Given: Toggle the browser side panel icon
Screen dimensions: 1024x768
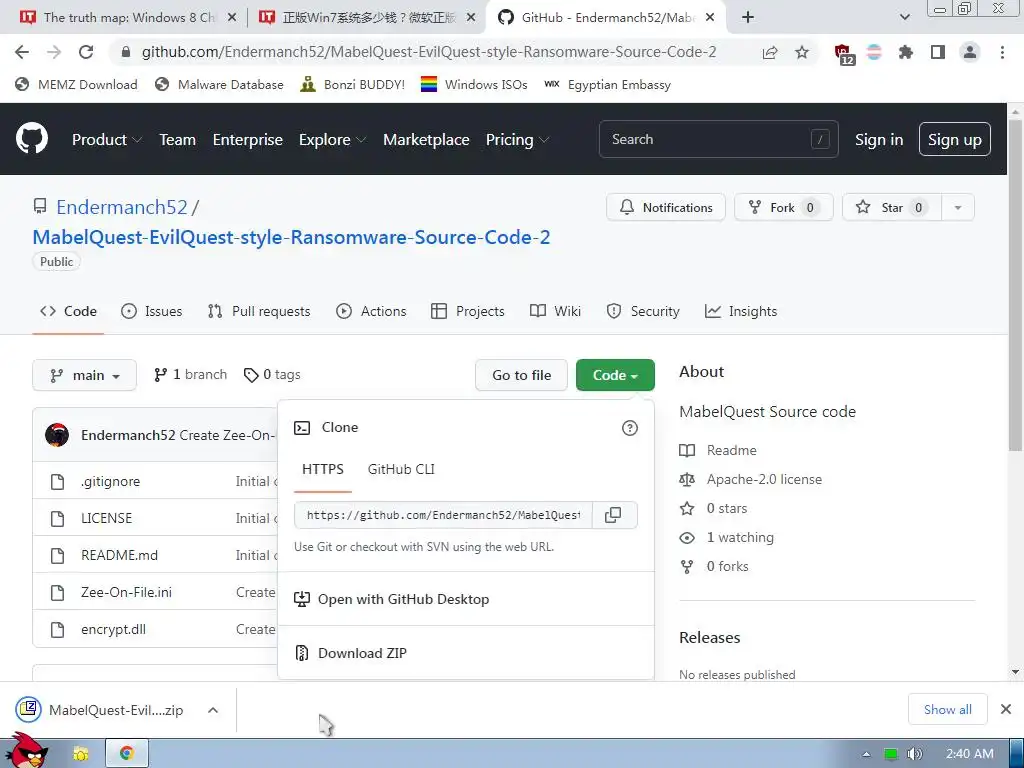Looking at the screenshot, I should [x=938, y=52].
